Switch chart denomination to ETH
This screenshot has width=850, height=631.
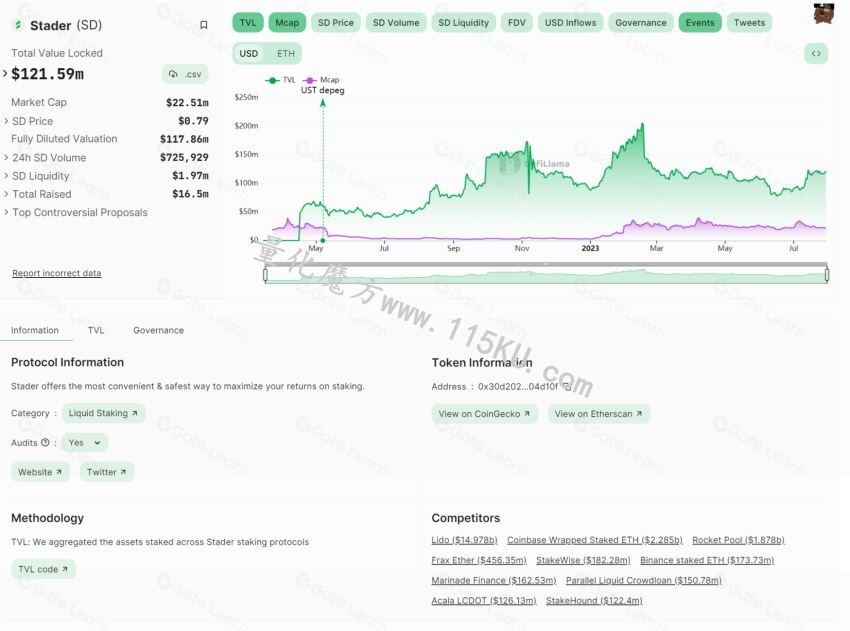[x=286, y=54]
